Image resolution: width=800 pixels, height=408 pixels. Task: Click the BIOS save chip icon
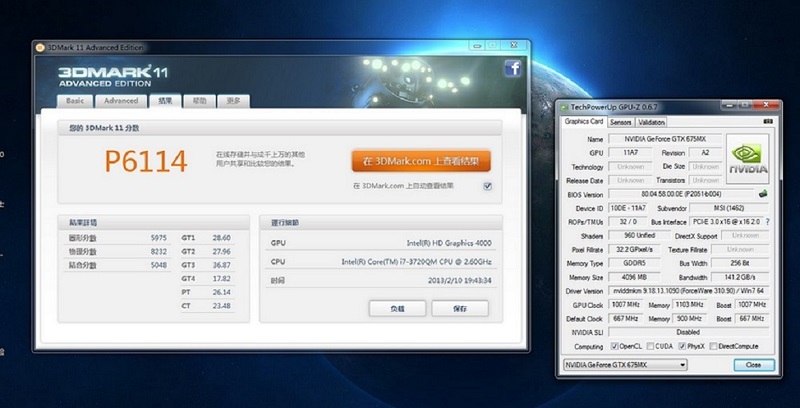click(763, 194)
